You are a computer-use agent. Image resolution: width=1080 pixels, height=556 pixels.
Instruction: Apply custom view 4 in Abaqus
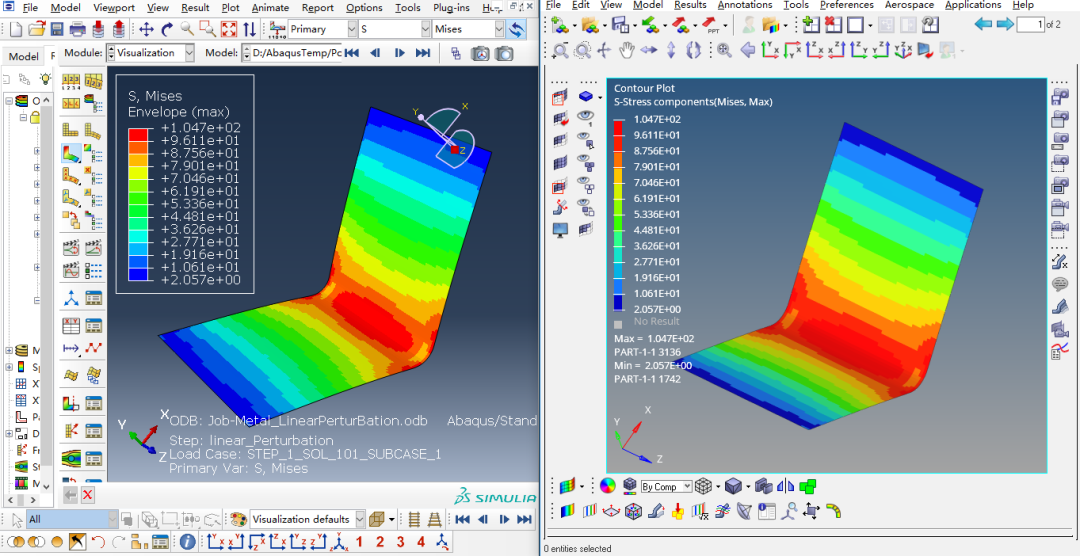tap(421, 542)
